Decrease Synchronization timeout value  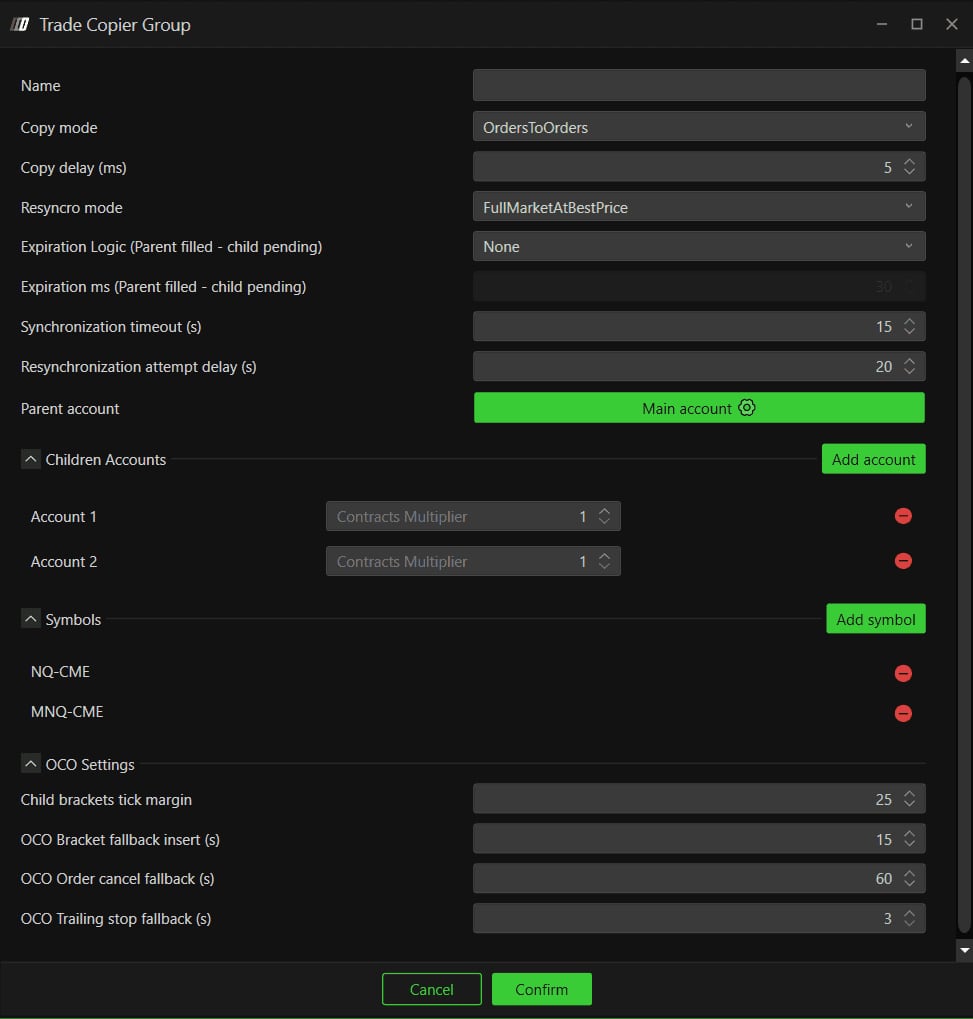(909, 331)
